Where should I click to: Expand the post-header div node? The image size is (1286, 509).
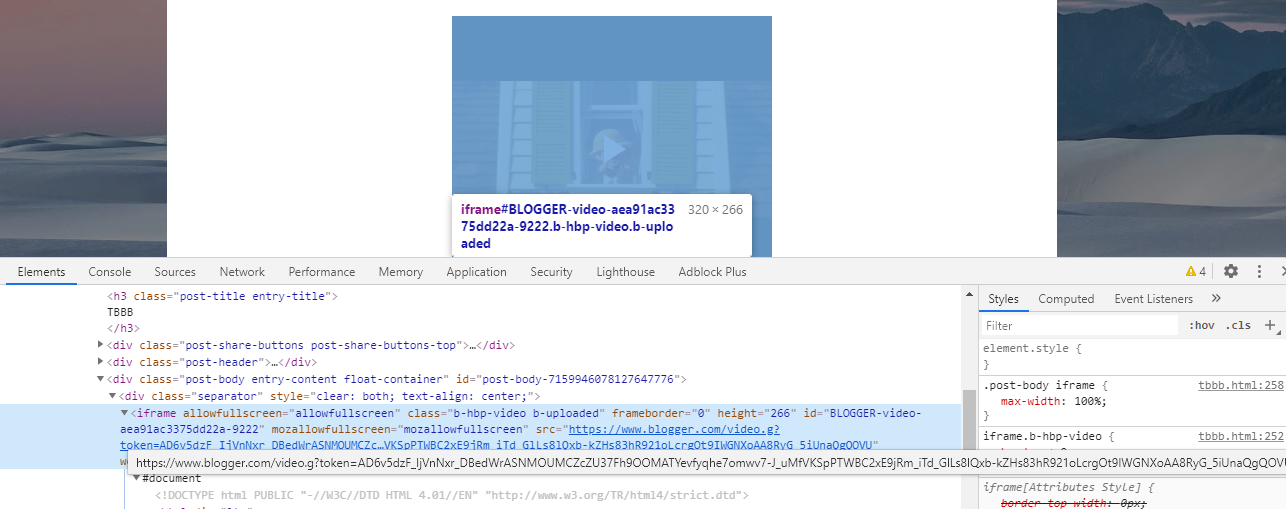[x=100, y=362]
